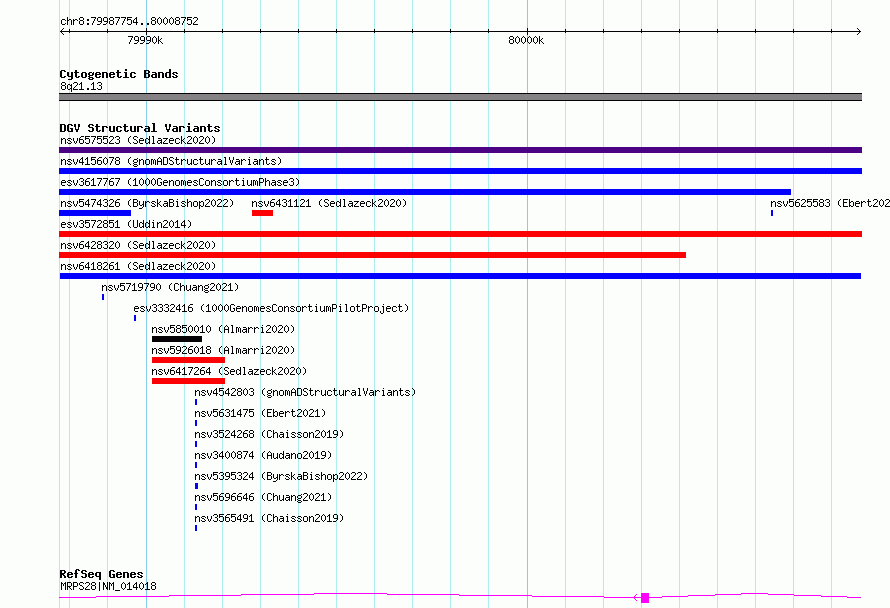Open nsv4542803 gnomADStructuralVariants label

[x=305, y=392]
